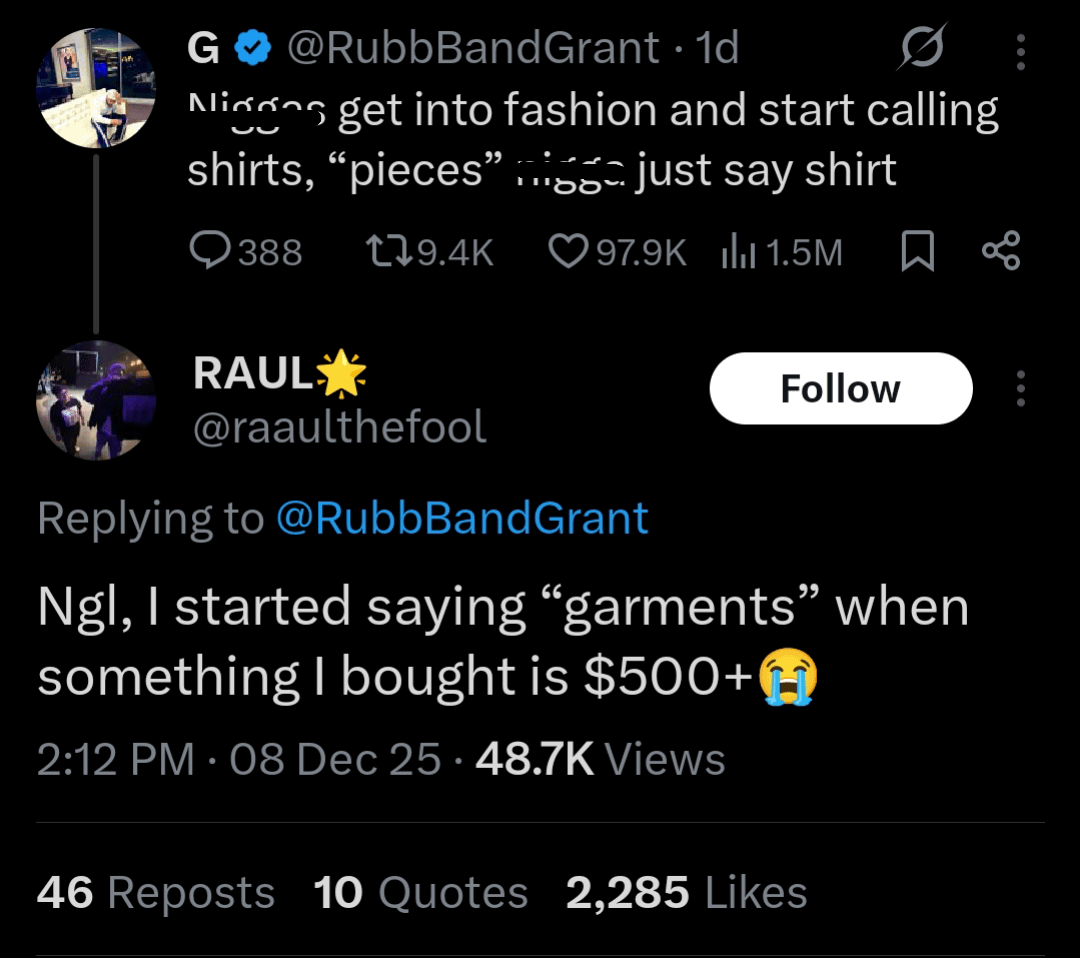The height and width of the screenshot is (958, 1080).
Task: View G's profile picture
Action: pos(96,88)
